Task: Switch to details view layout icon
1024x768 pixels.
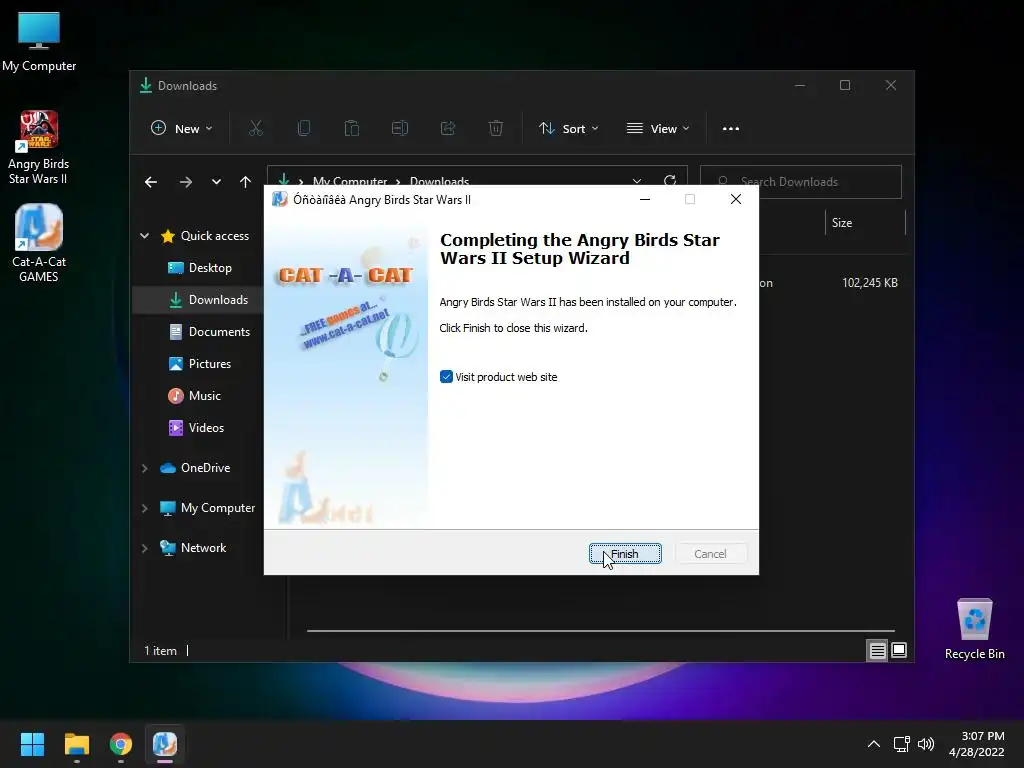Action: click(877, 650)
